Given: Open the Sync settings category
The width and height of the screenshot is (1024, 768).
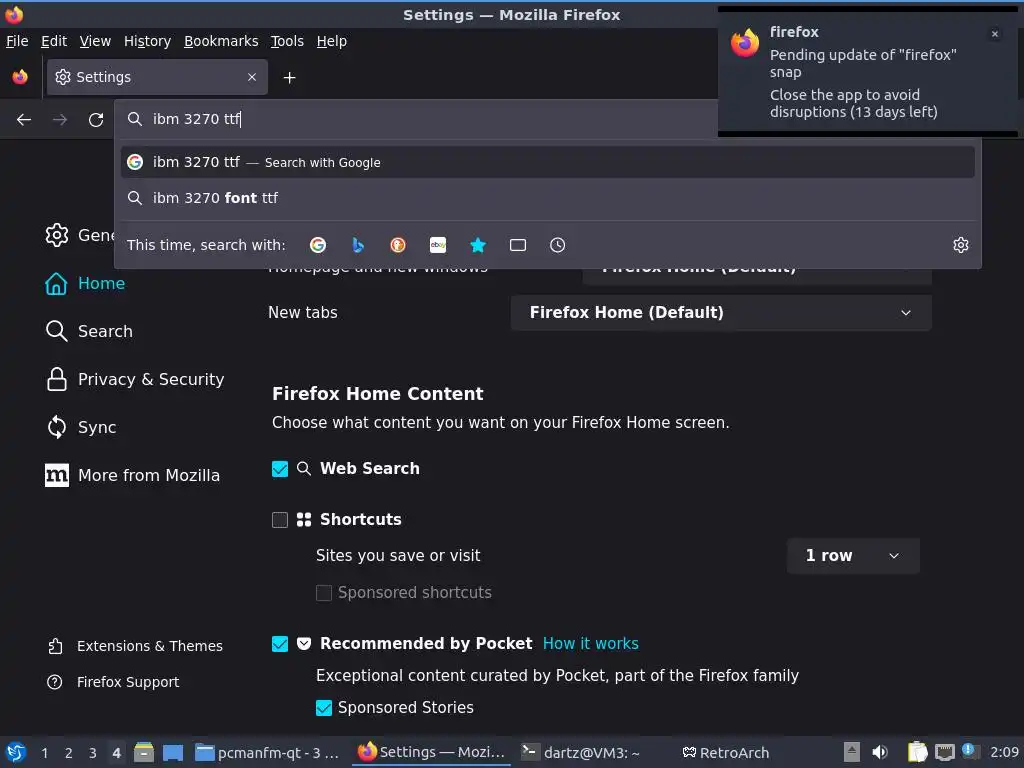Looking at the screenshot, I should pos(81,427).
